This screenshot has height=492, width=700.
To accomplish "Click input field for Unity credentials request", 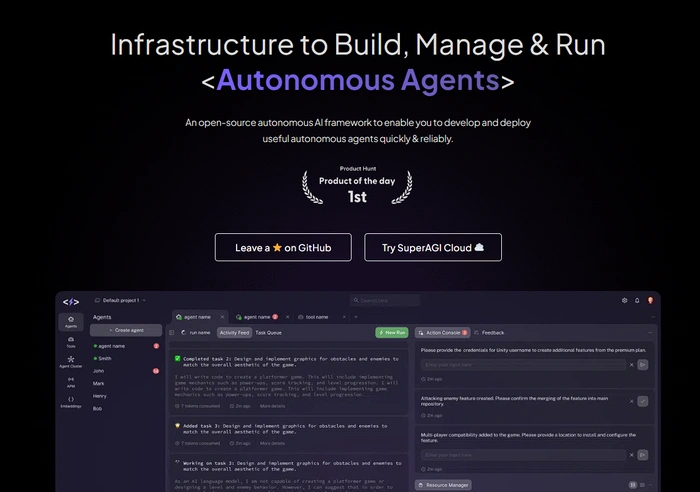I will point(523,365).
